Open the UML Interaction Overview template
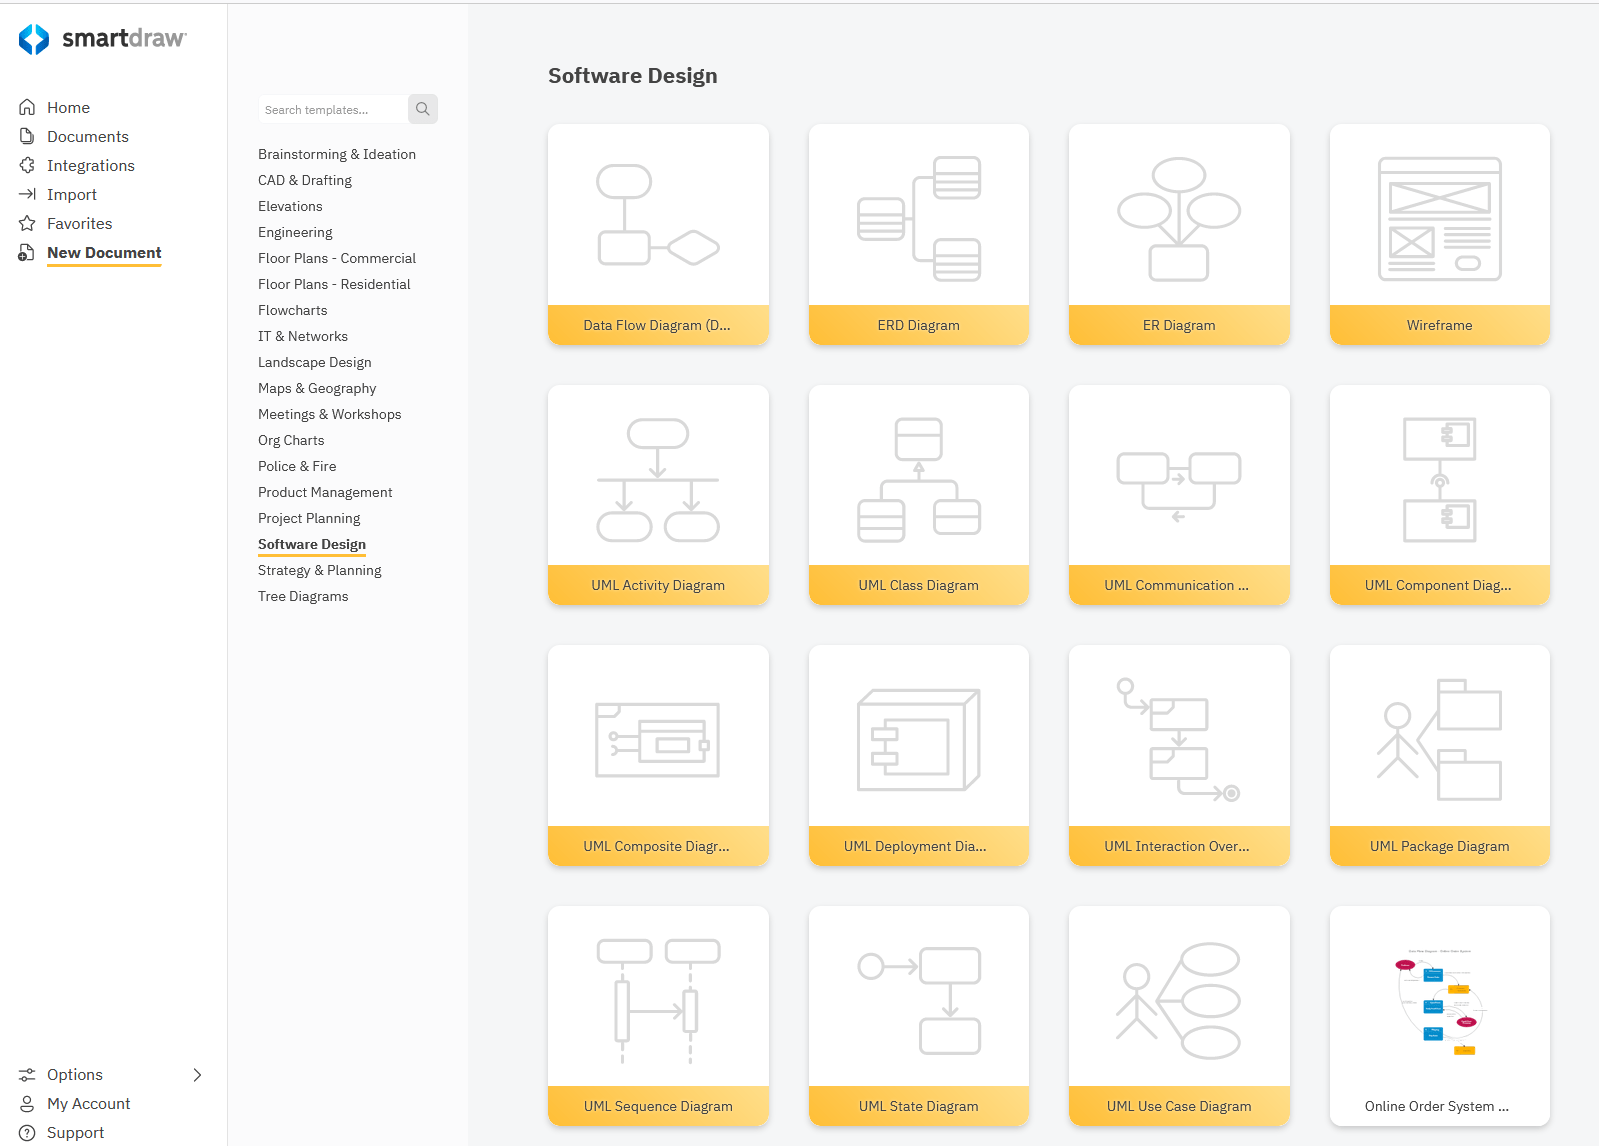 1179,756
